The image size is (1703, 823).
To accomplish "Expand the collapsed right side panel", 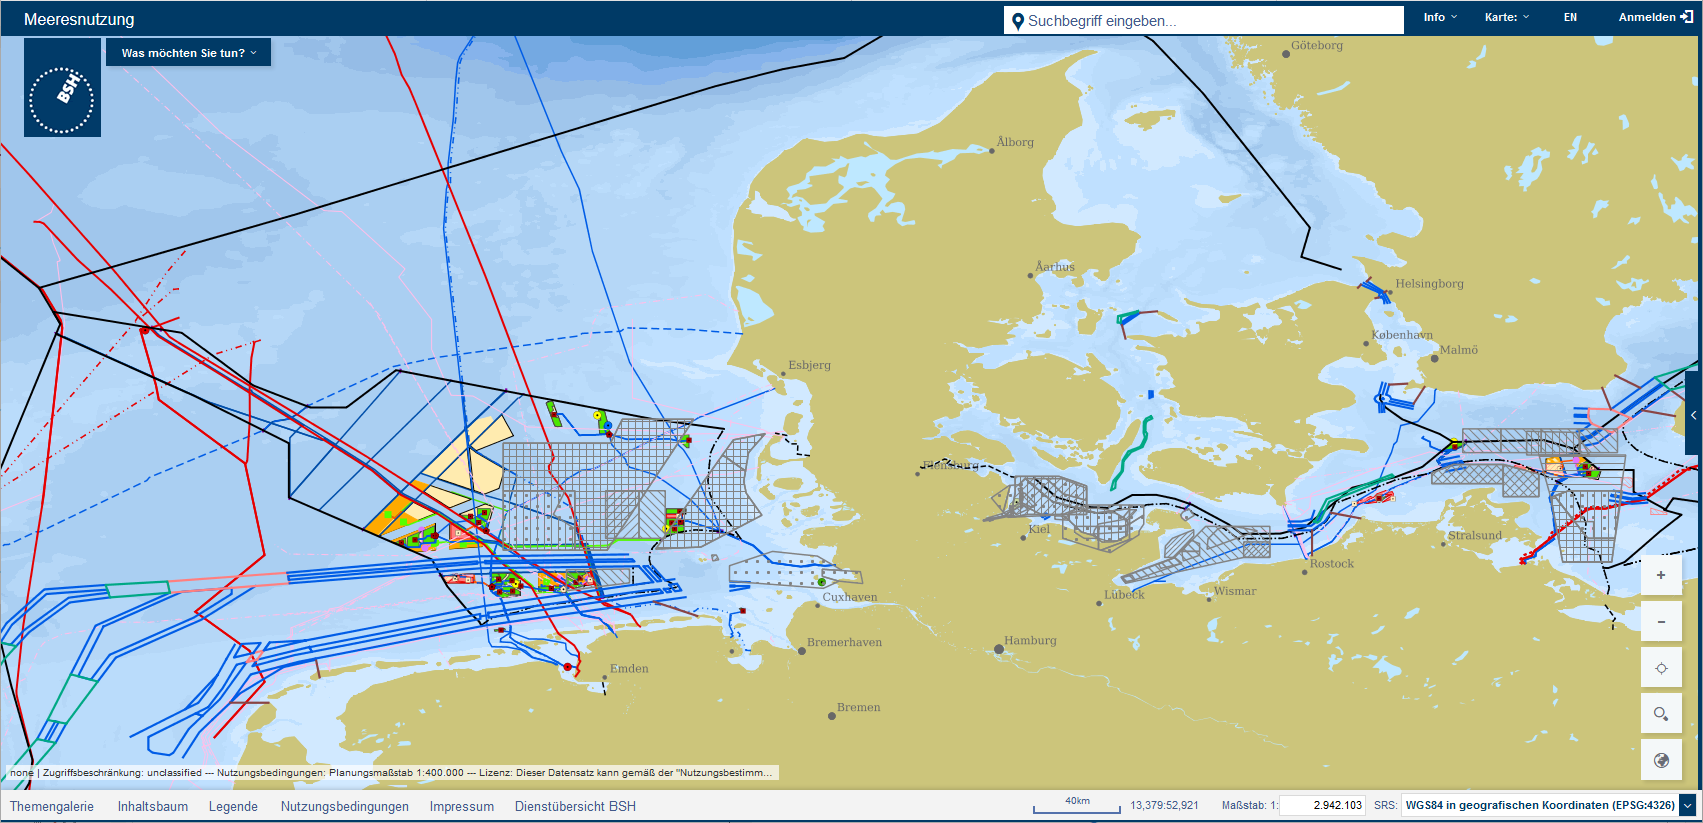I will [x=1693, y=415].
